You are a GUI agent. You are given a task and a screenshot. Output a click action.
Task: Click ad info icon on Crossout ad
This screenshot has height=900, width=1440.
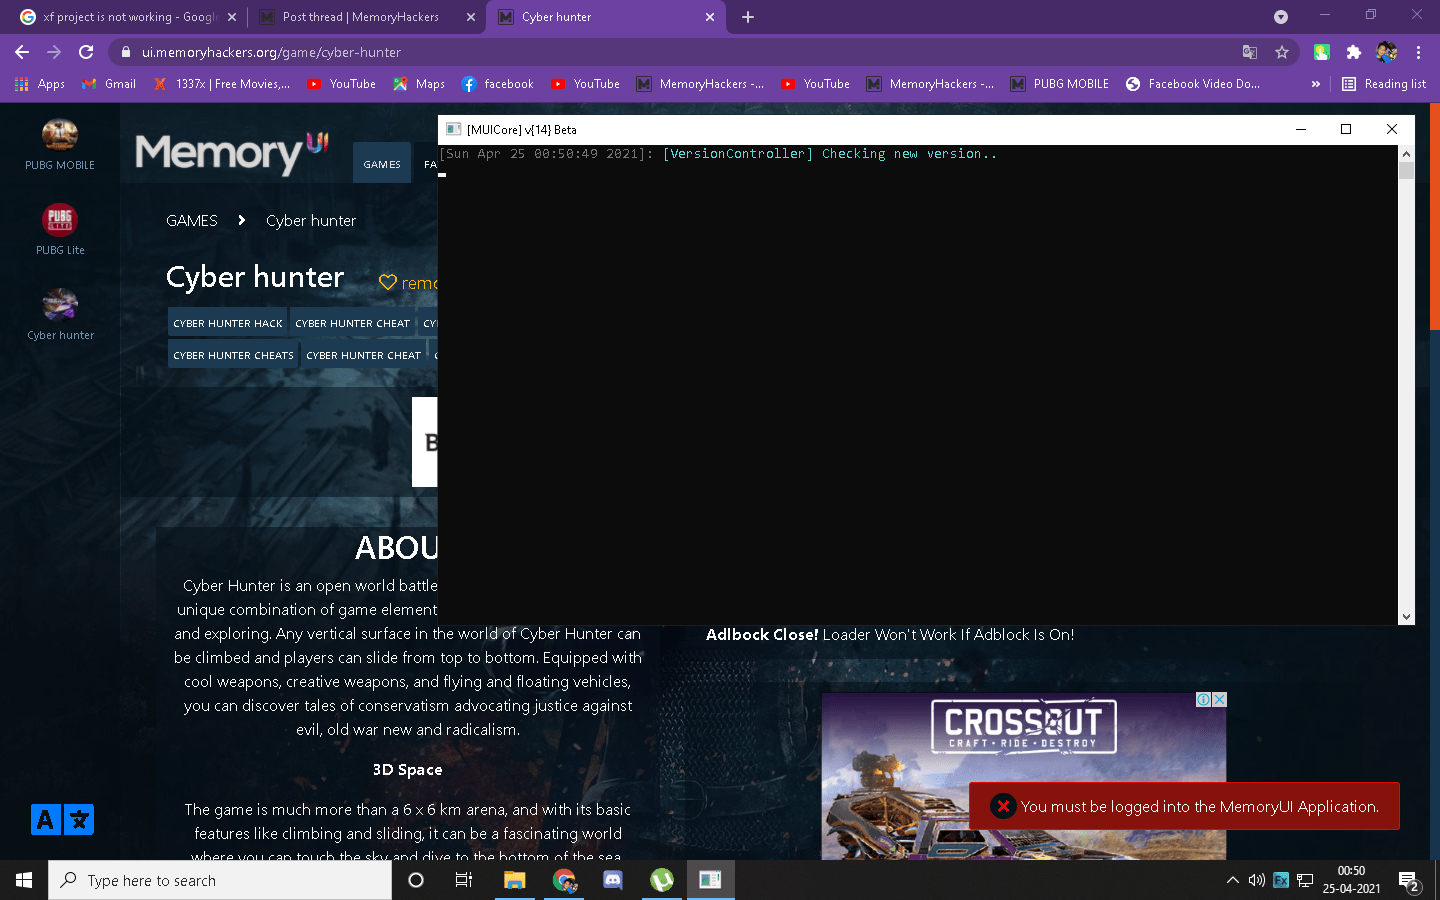(1204, 700)
